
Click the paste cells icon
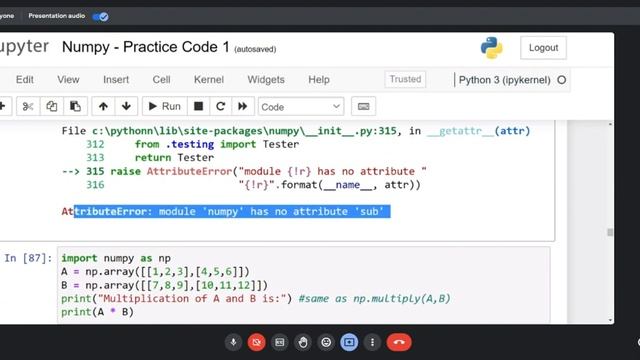75,107
